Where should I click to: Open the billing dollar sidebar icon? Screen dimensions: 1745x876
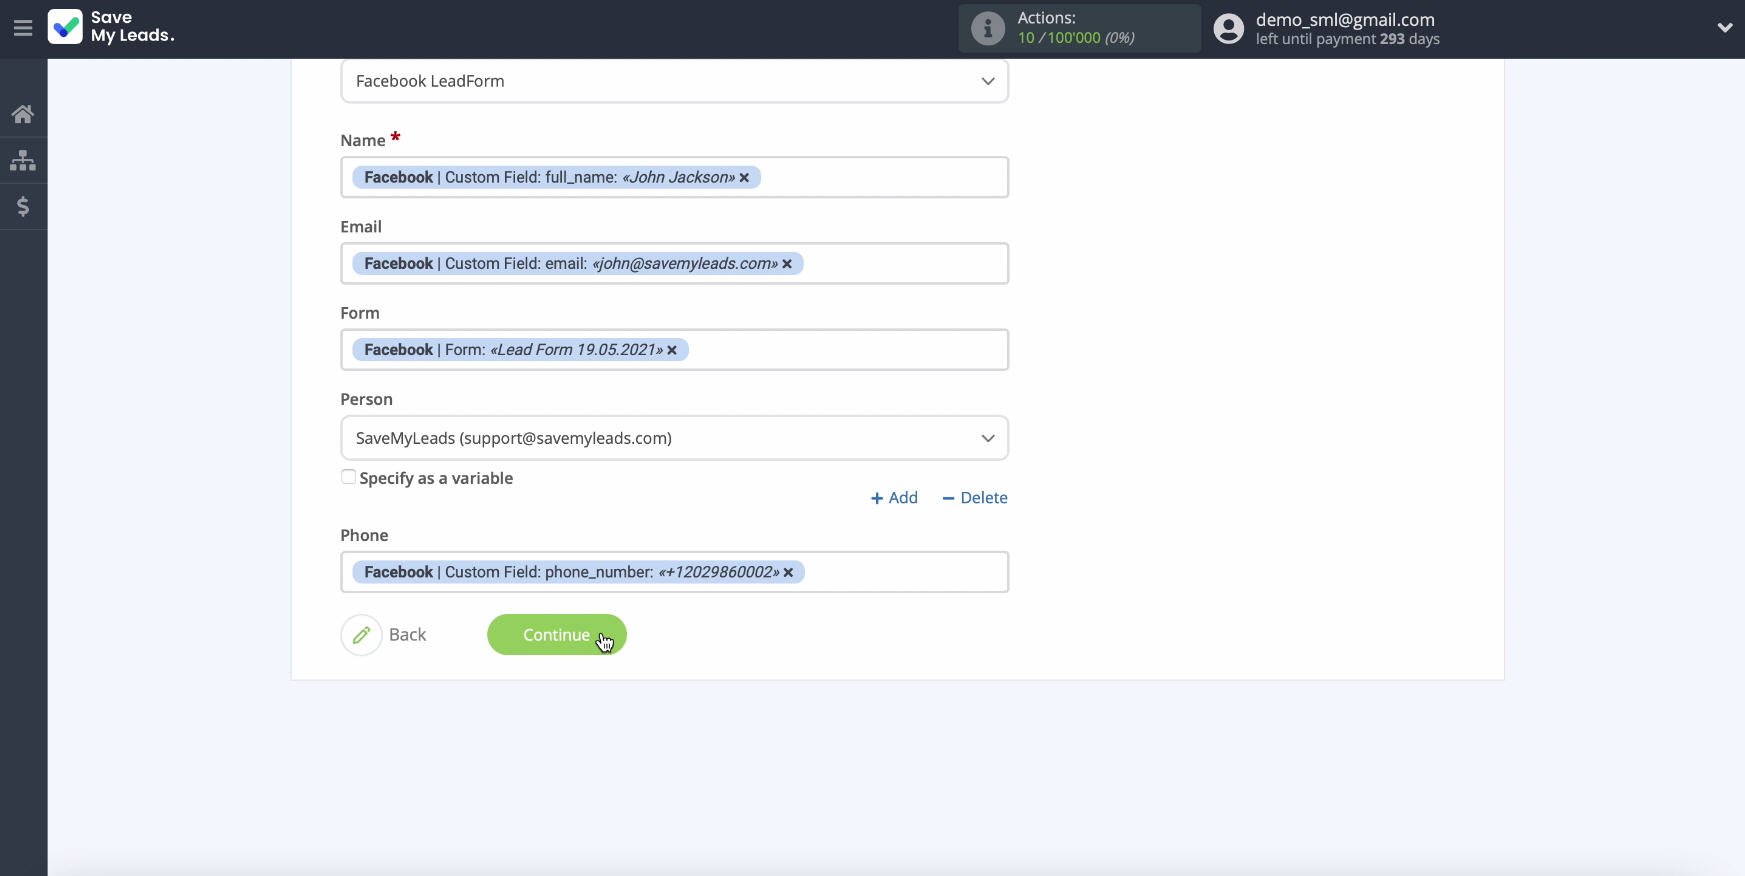(23, 206)
